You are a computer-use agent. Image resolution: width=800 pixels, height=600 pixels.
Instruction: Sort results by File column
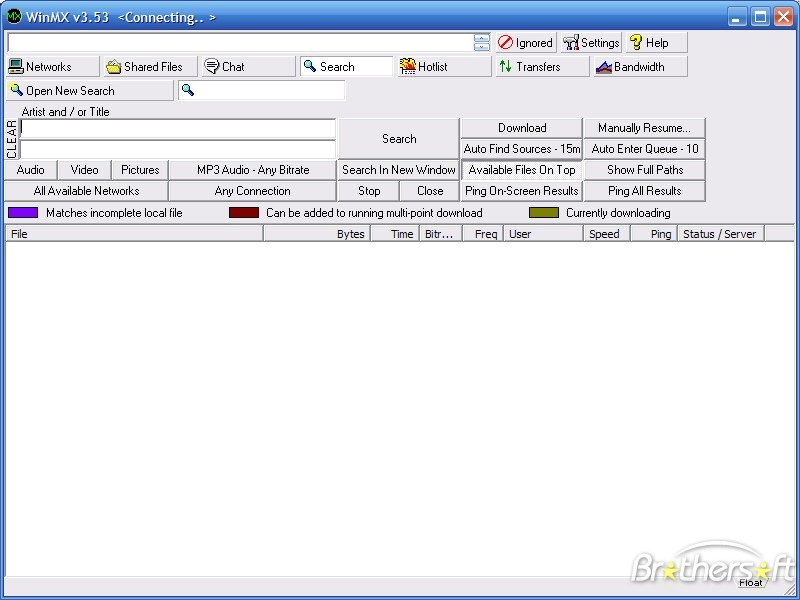click(134, 234)
